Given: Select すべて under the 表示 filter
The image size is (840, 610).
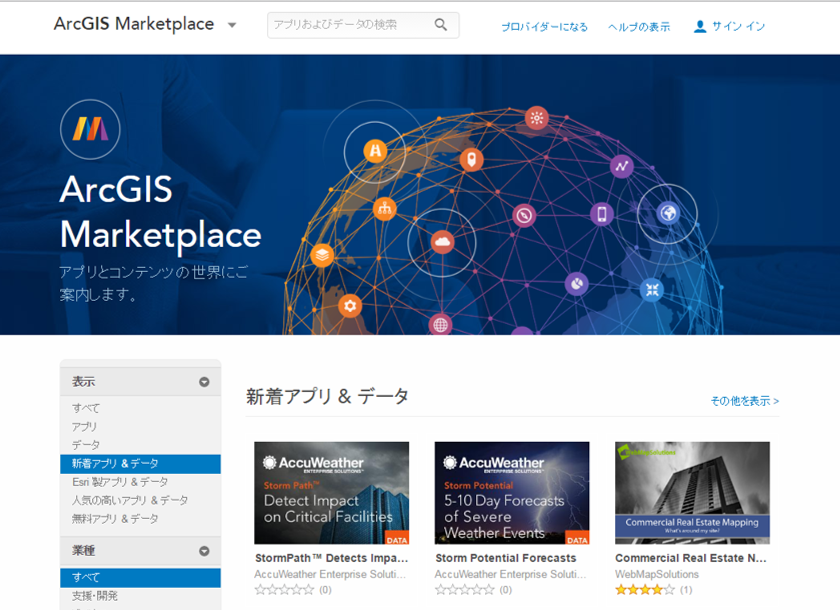Looking at the screenshot, I should click(x=86, y=408).
